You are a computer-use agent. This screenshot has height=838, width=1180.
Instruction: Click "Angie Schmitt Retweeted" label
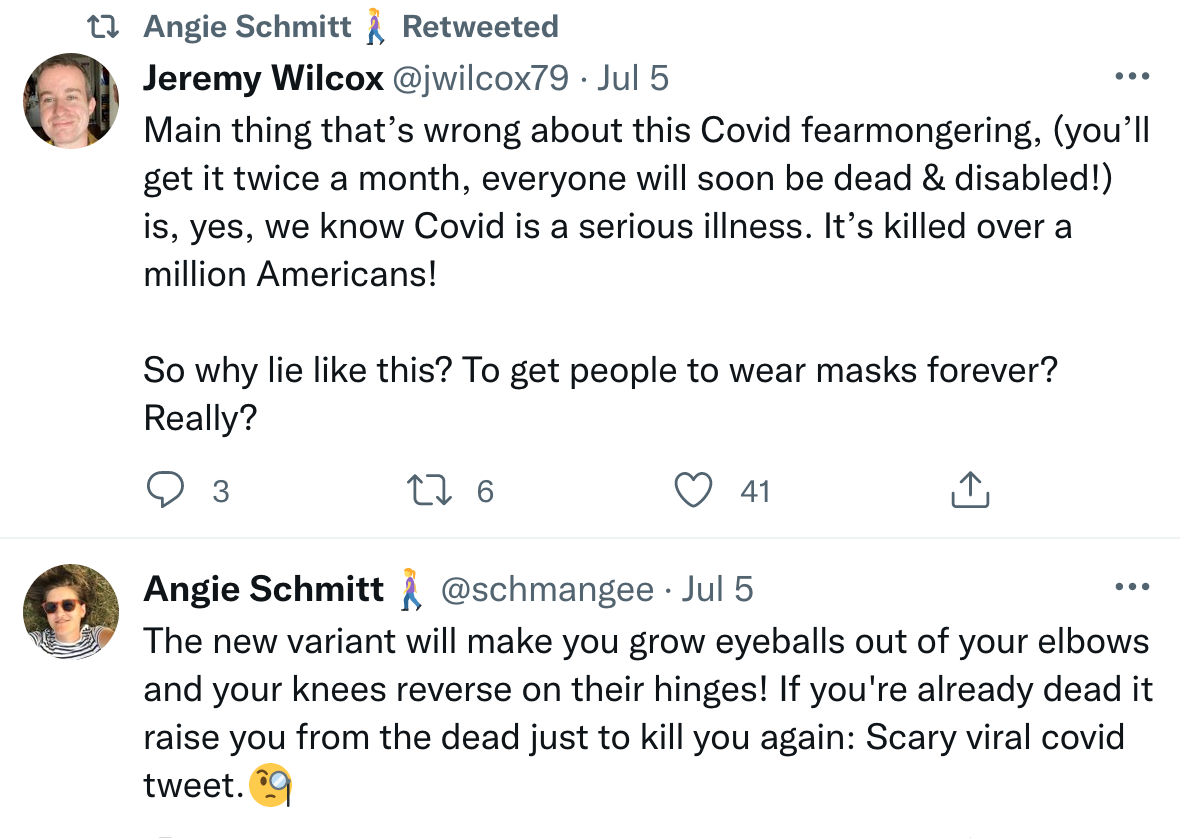click(x=350, y=26)
